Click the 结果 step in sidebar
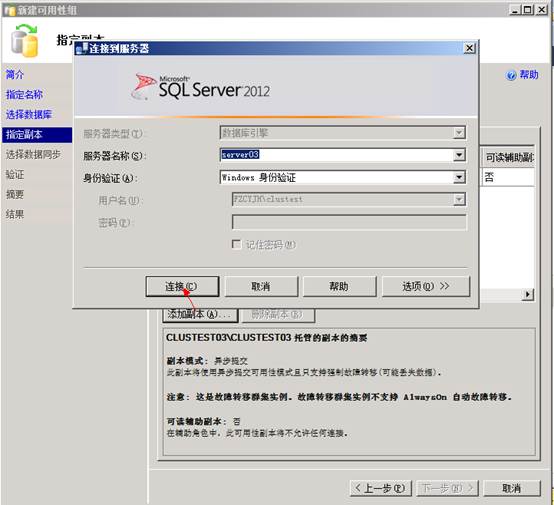Viewport: 554px width, 505px height. coord(15,214)
